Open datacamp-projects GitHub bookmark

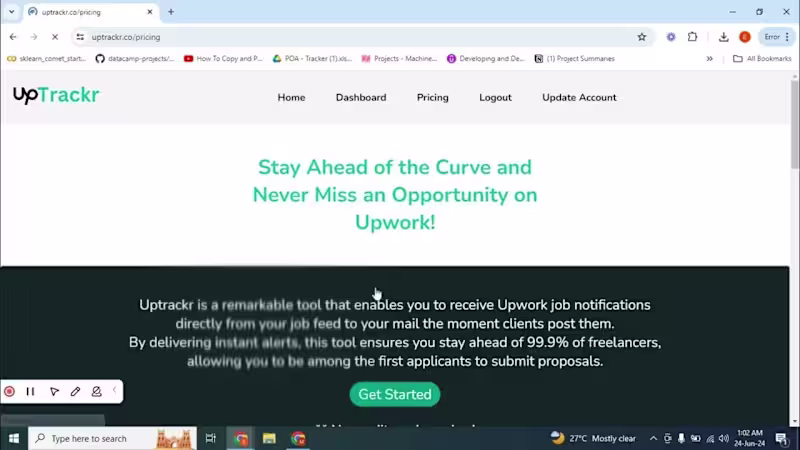(135, 59)
